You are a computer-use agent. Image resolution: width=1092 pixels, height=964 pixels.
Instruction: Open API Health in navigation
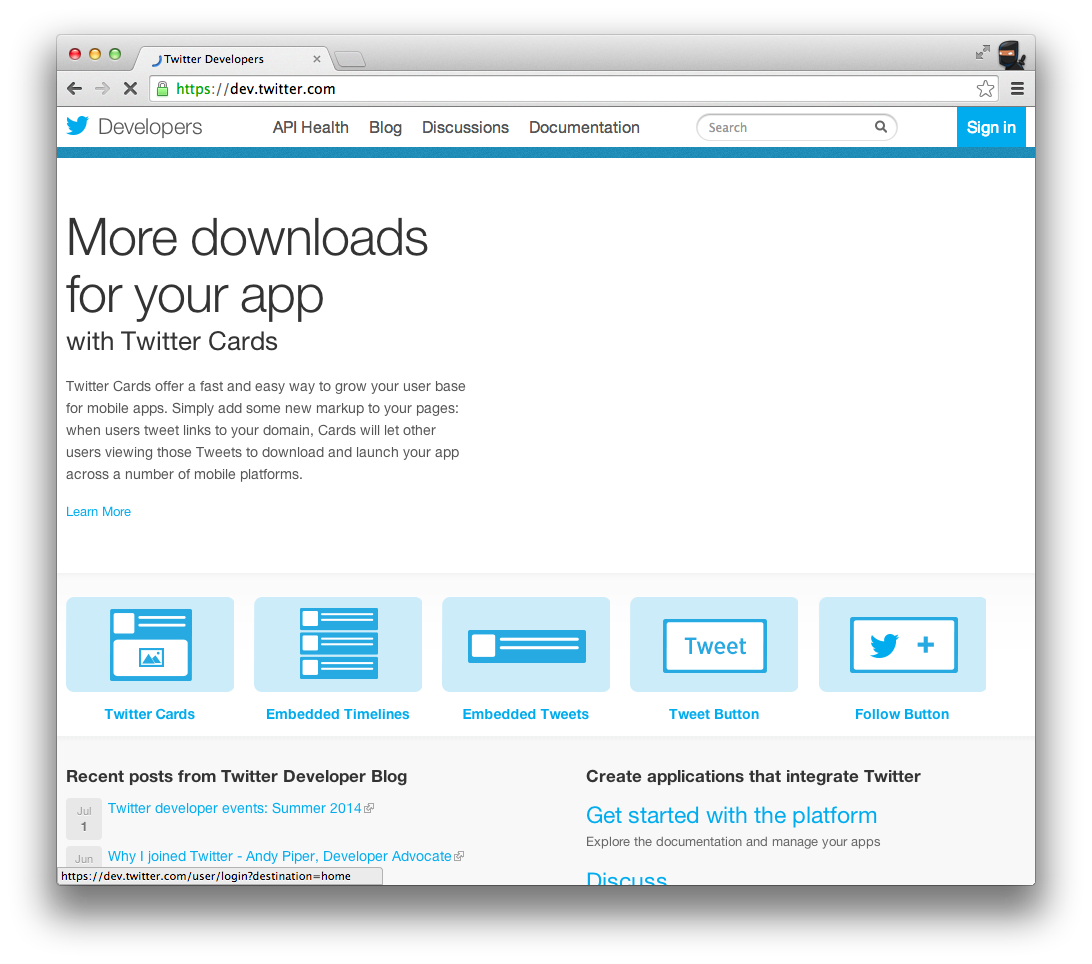(x=311, y=127)
